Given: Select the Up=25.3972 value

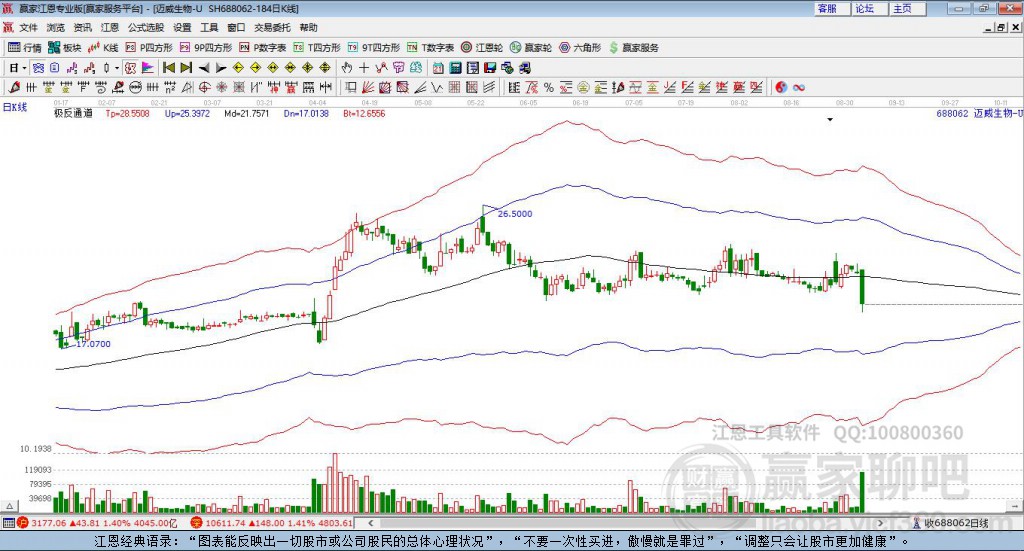Looking at the screenshot, I should tap(187, 114).
